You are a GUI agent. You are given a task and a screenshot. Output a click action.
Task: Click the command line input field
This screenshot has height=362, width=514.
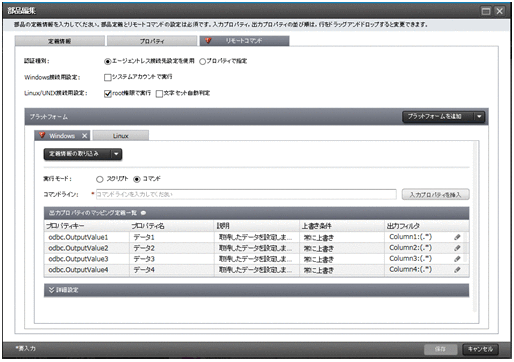pos(246,194)
